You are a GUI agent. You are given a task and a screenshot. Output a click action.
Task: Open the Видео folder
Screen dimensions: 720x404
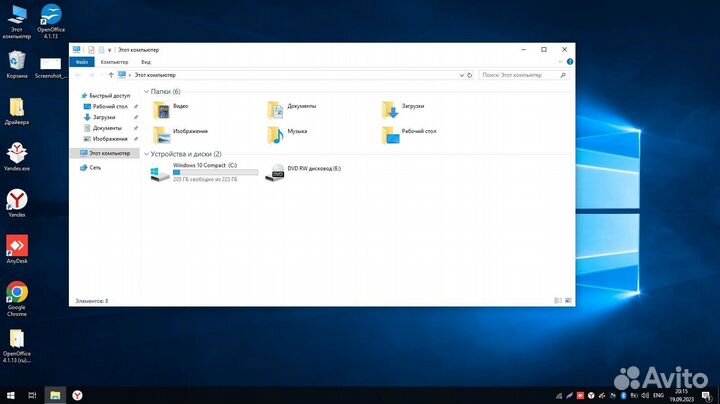point(170,109)
